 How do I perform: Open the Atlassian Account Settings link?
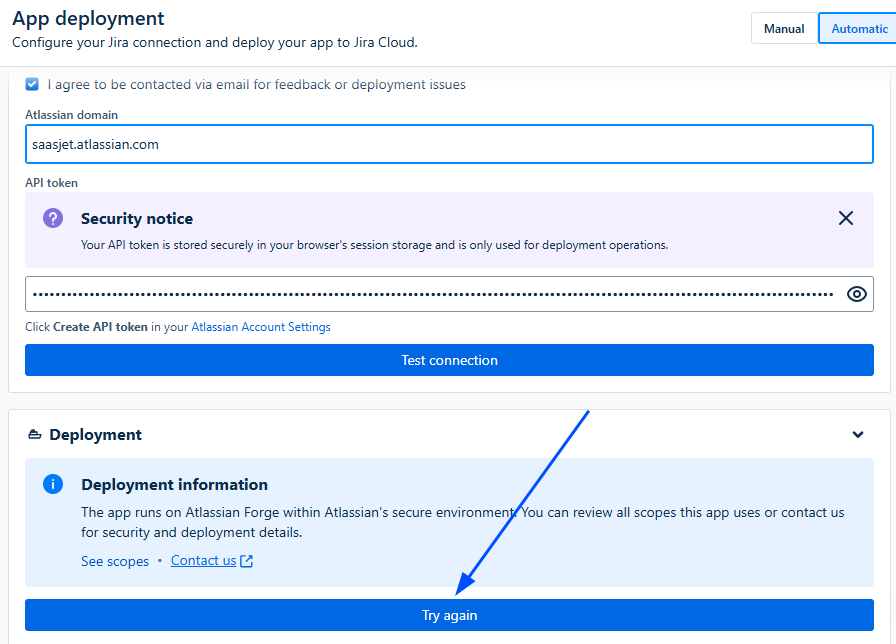pyautogui.click(x=261, y=327)
